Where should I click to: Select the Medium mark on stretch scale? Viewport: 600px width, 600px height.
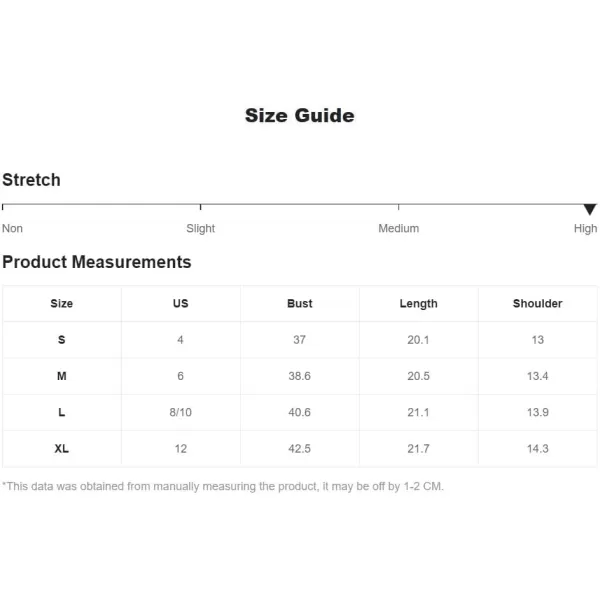click(x=398, y=207)
